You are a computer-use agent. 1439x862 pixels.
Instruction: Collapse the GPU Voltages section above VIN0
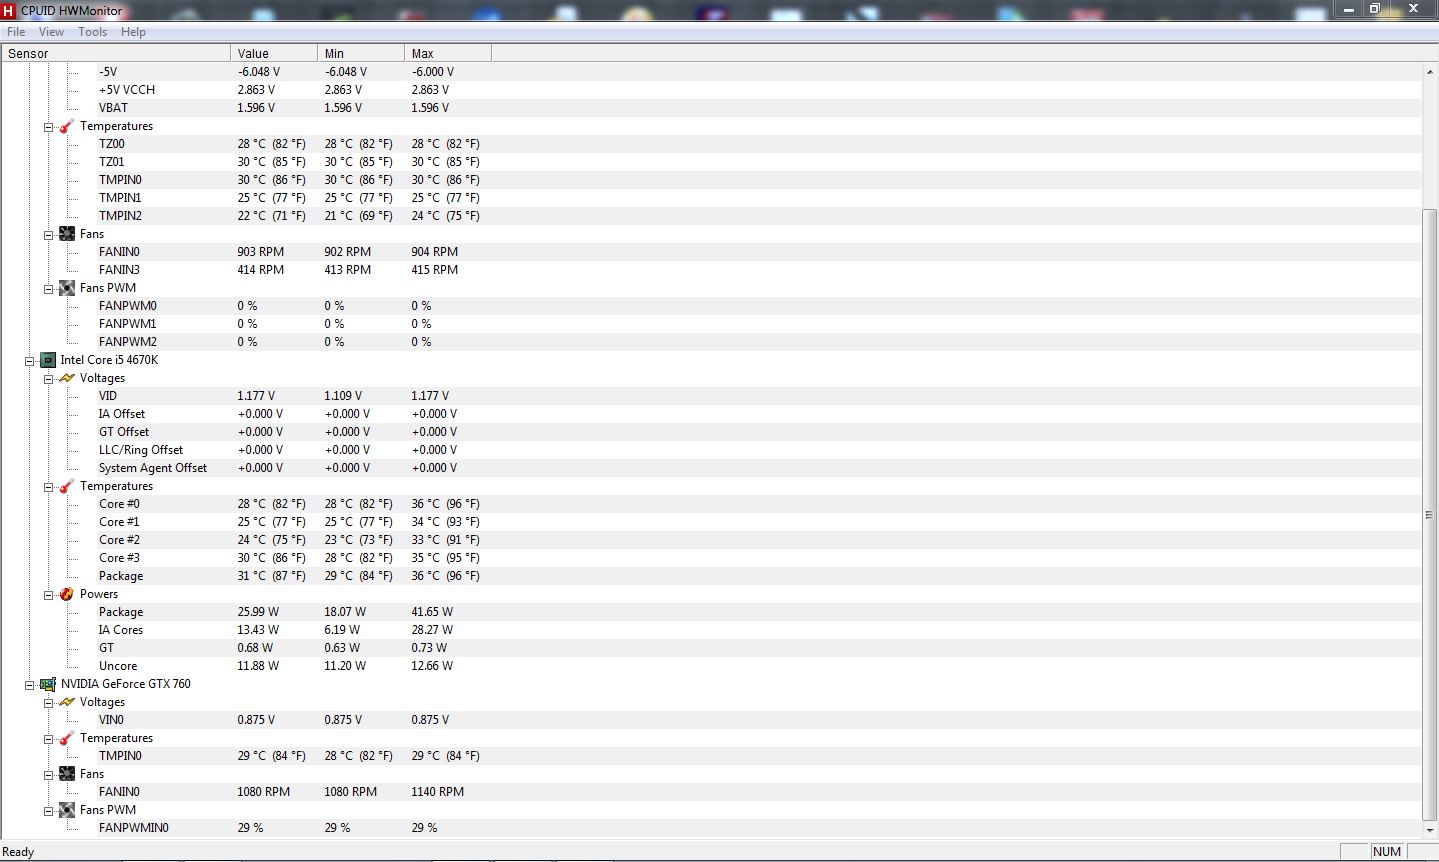[x=48, y=703]
